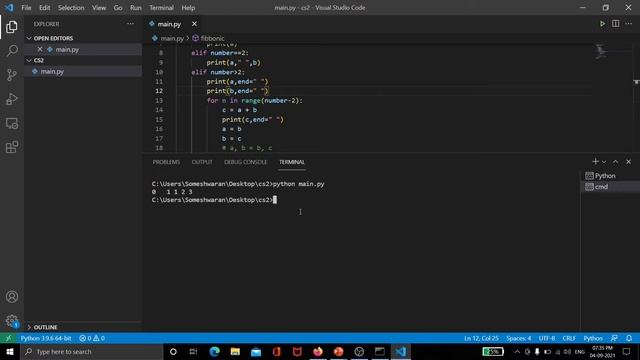Change indentation via Spaces: 4
Image resolution: width=640 pixels, height=360 pixels.
519,338
